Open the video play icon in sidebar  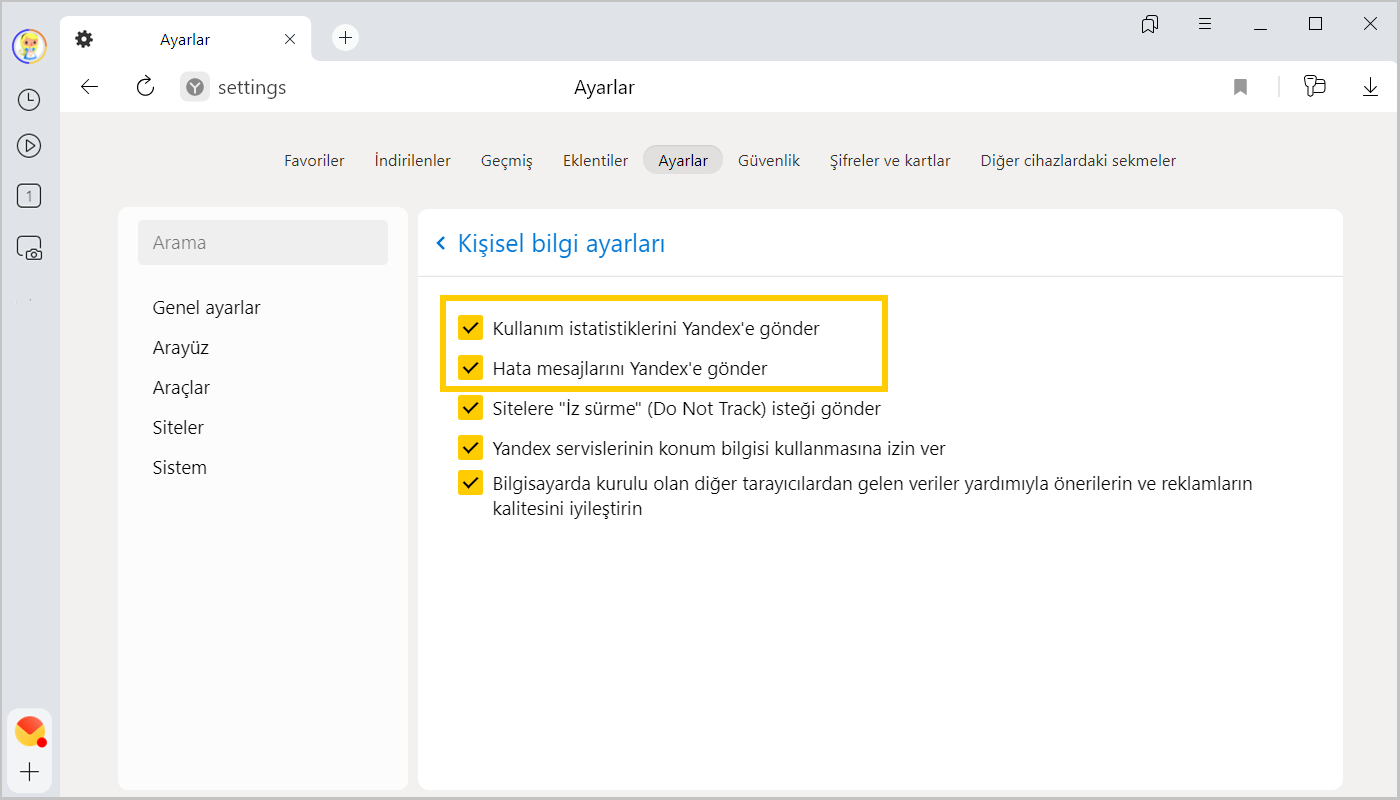tap(29, 146)
